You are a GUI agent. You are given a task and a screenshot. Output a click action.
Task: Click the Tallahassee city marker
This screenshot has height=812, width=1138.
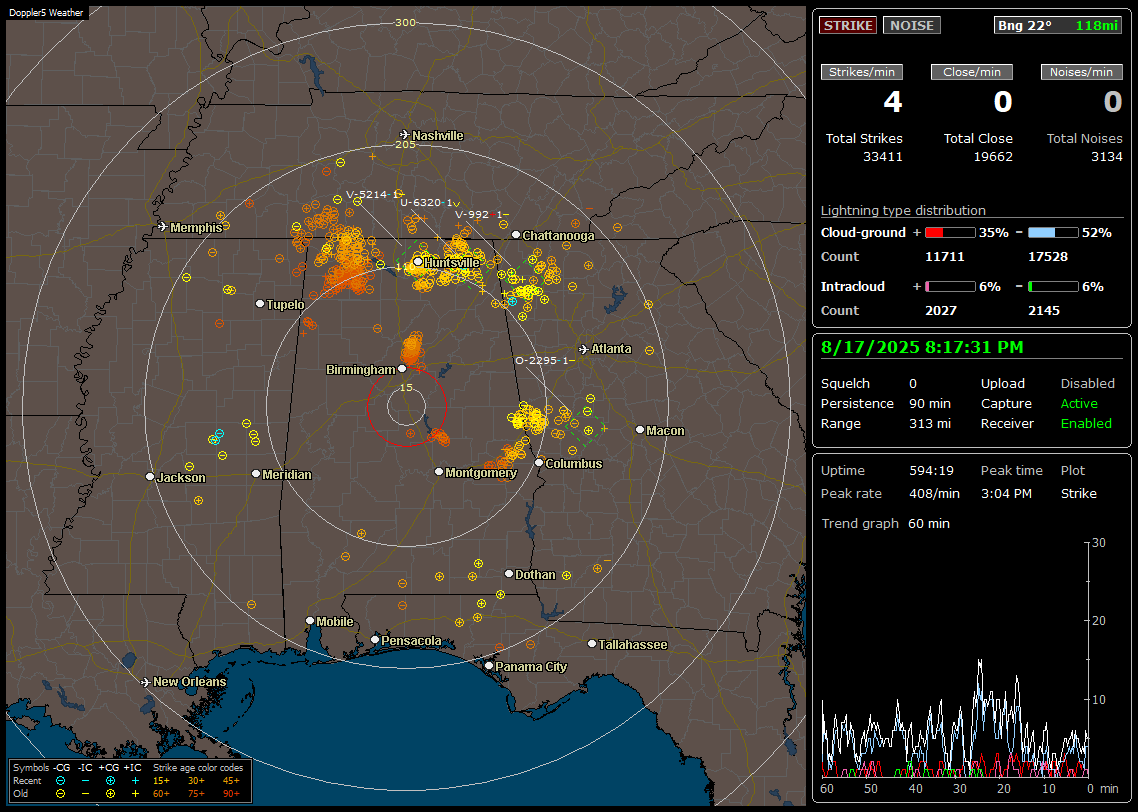coord(592,644)
